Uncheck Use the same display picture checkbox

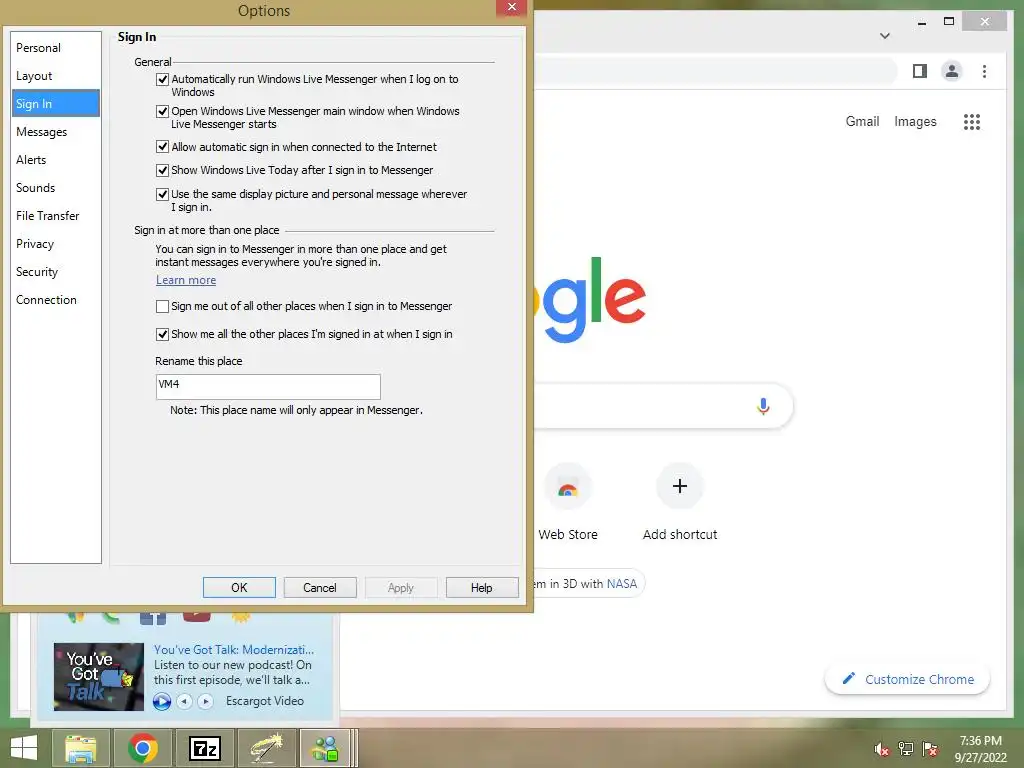coord(163,195)
